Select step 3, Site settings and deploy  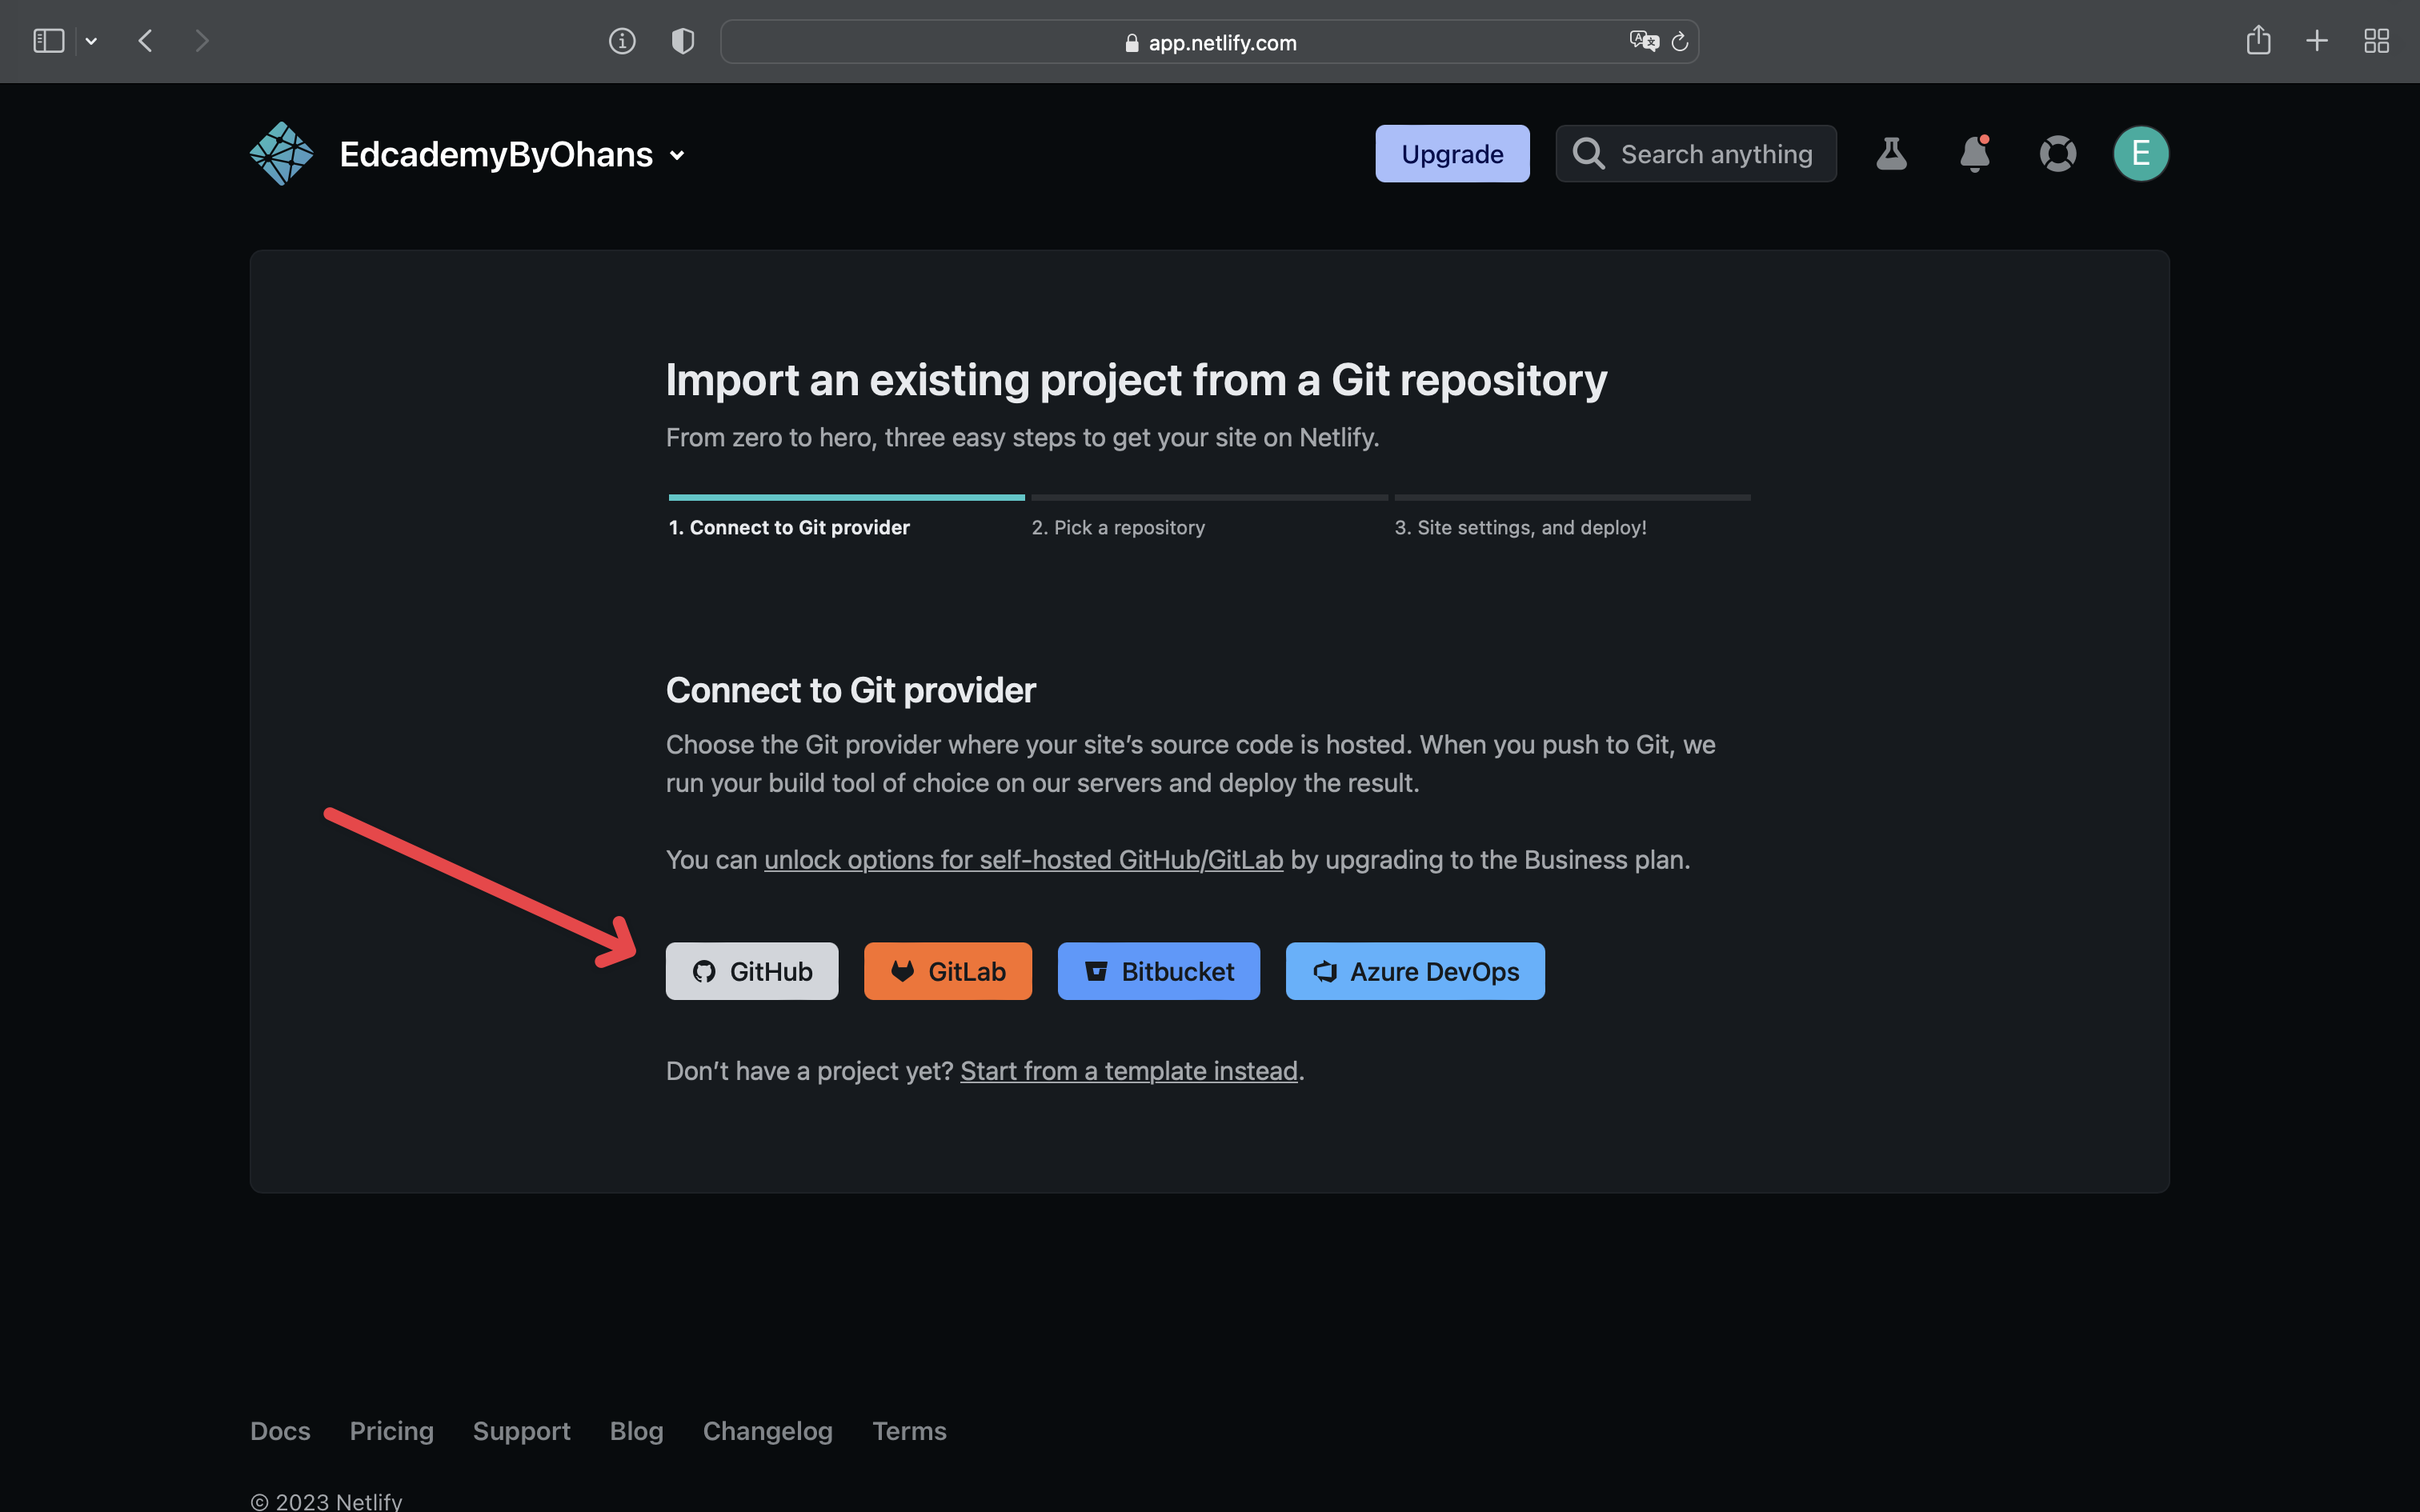pyautogui.click(x=1521, y=527)
